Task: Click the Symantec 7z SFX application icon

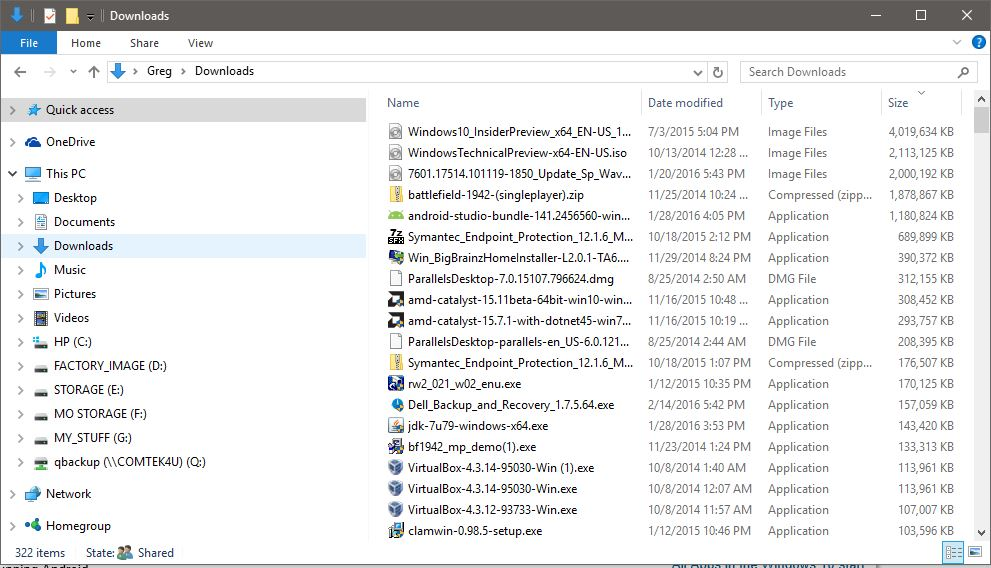Action: (x=396, y=237)
